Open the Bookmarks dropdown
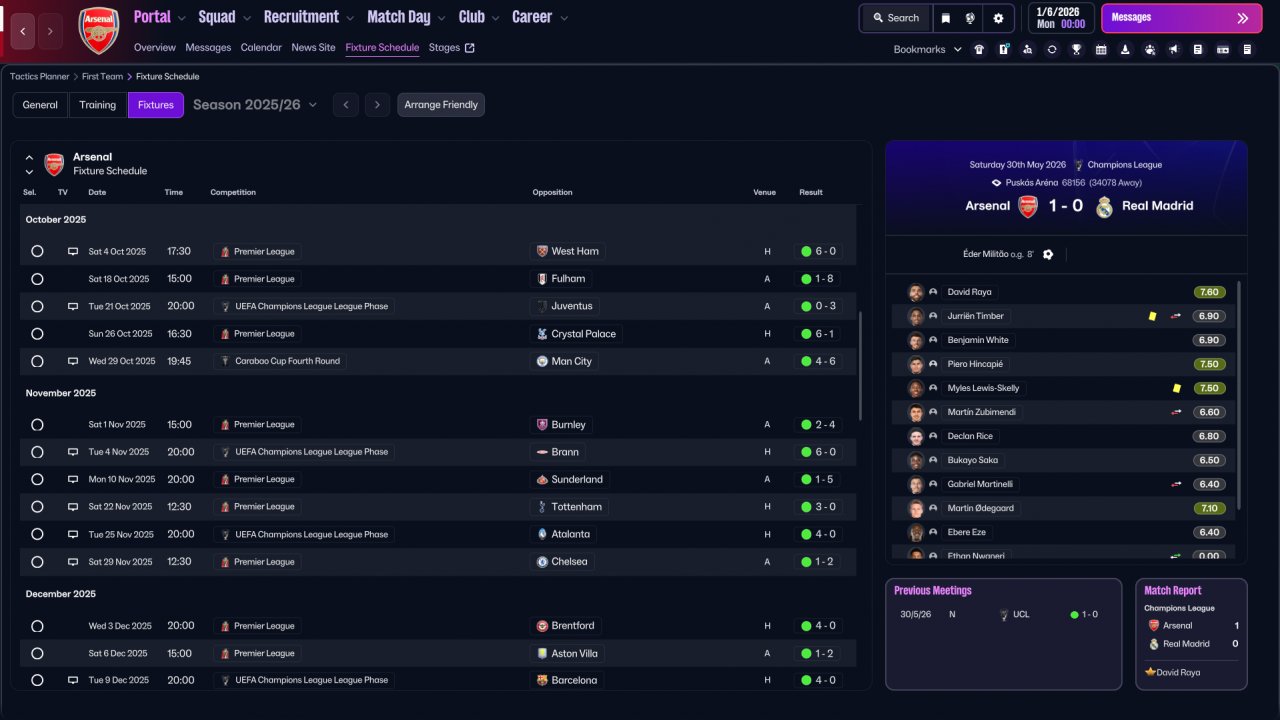 [928, 49]
